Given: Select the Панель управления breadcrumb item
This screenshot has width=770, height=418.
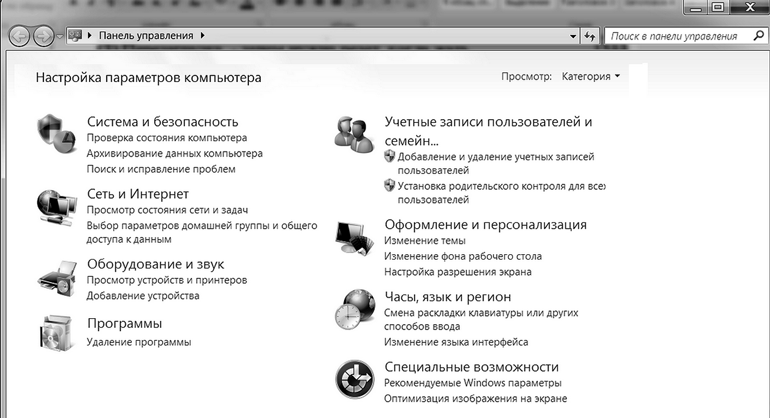Looking at the screenshot, I should pos(146,35).
